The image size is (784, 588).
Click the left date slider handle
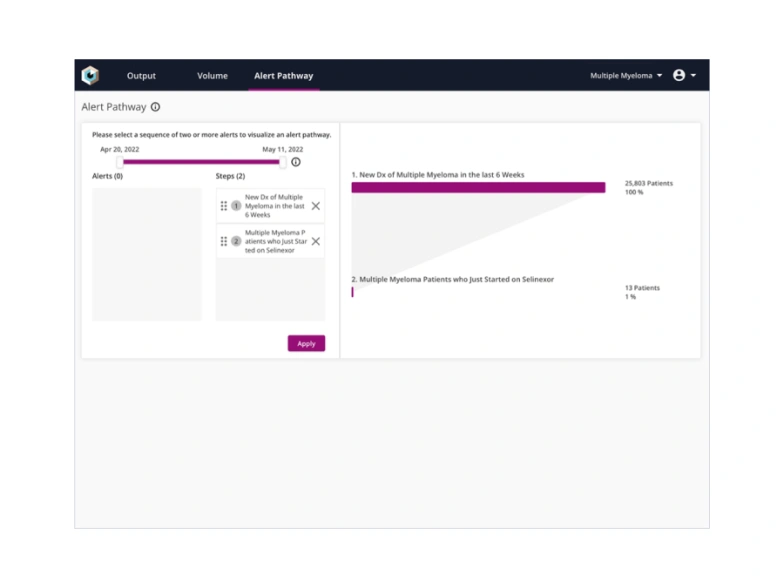120,162
